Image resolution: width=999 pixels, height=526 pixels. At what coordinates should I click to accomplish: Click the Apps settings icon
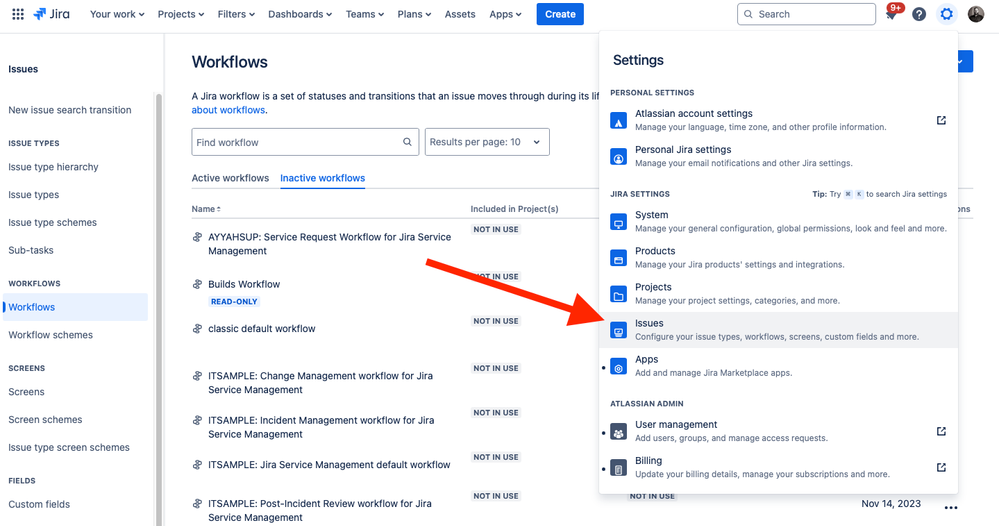coord(618,367)
